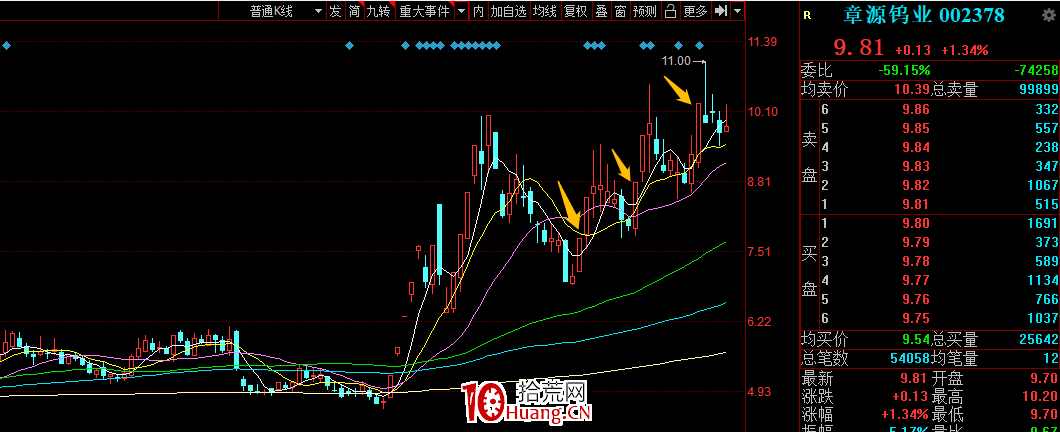This screenshot has height=432, width=1060.
Task: Select the sell level 6 row at 9.86
Action: (939, 110)
